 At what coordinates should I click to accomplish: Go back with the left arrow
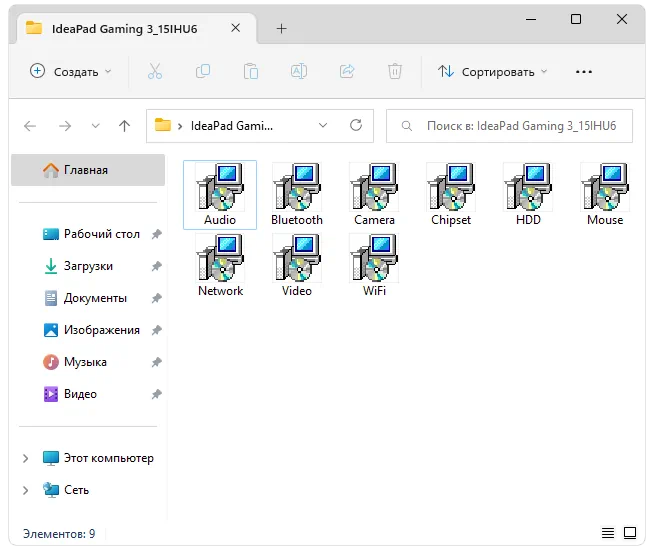click(x=30, y=126)
